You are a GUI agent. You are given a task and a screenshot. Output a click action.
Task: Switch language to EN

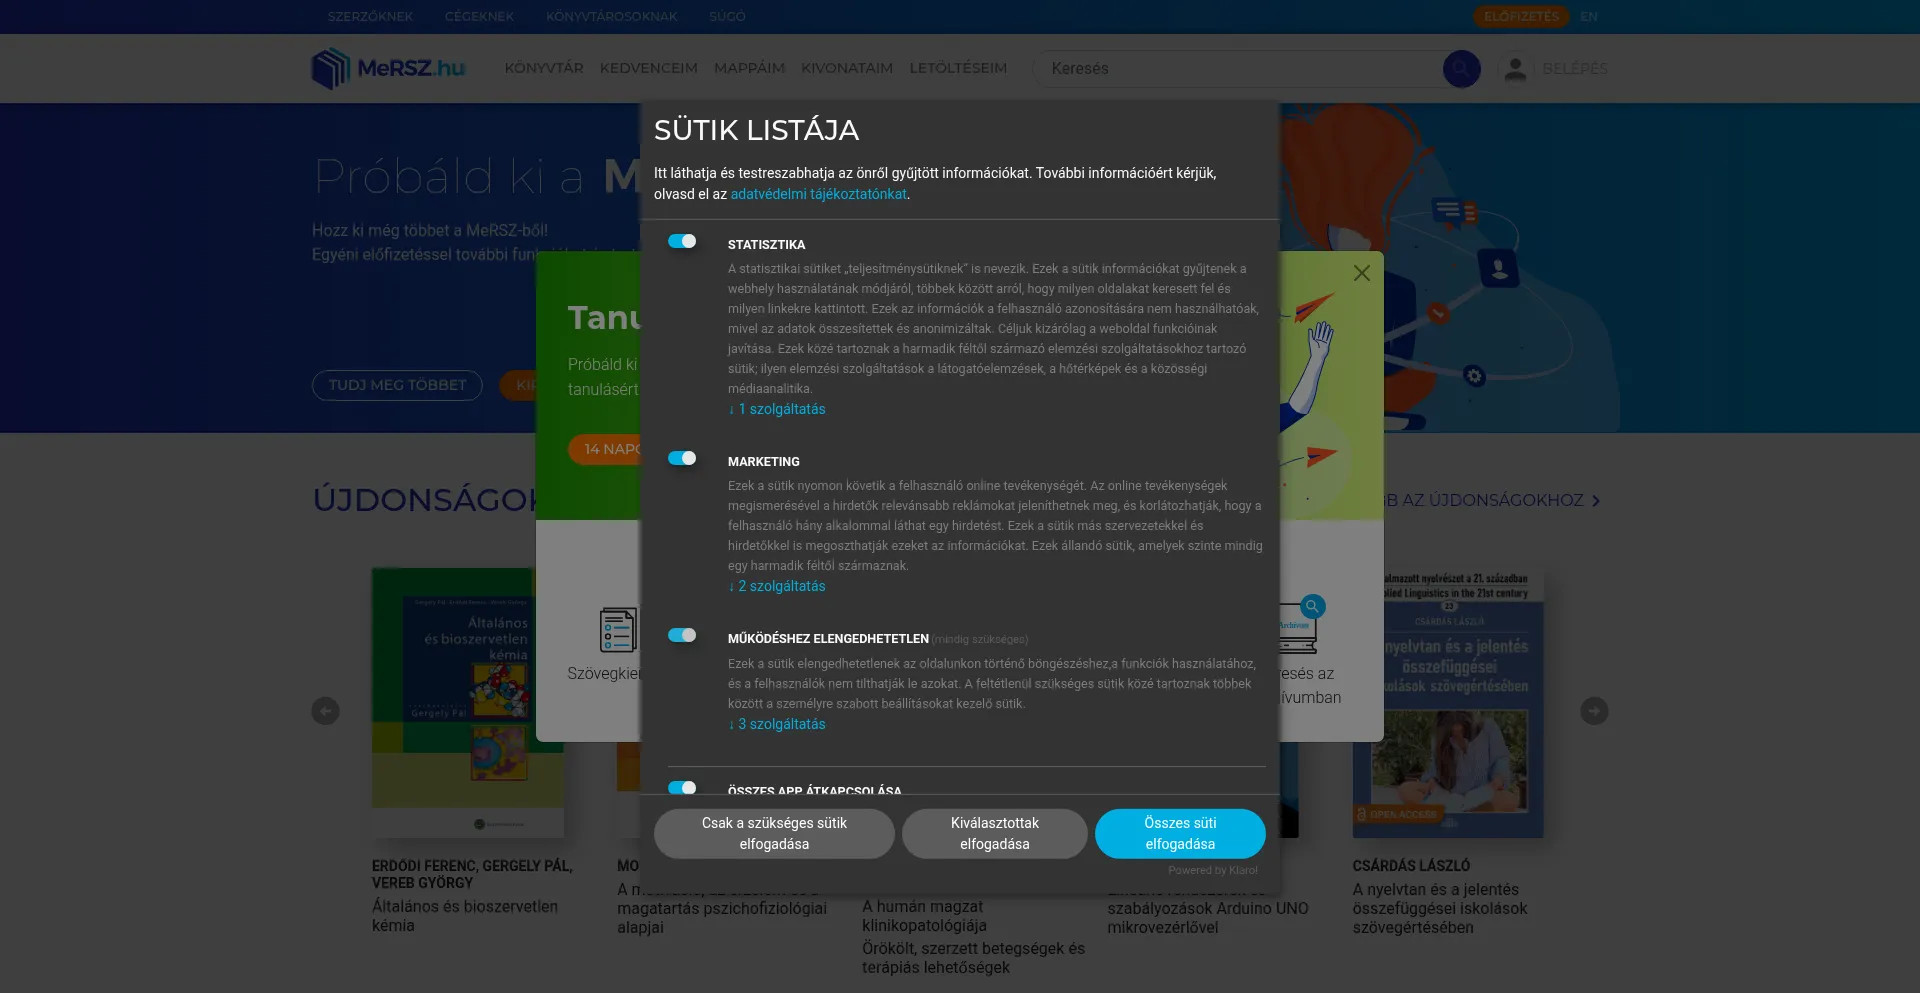(1589, 16)
